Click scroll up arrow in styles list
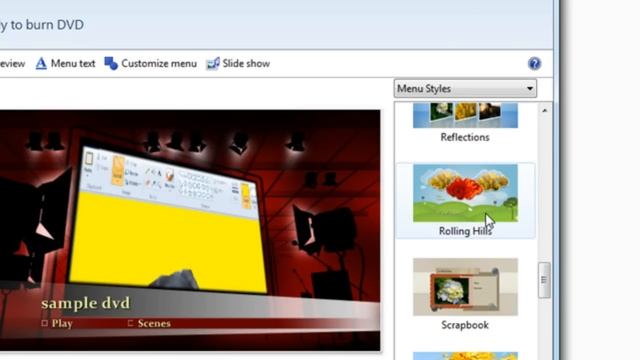This screenshot has width=640, height=360. tap(544, 111)
